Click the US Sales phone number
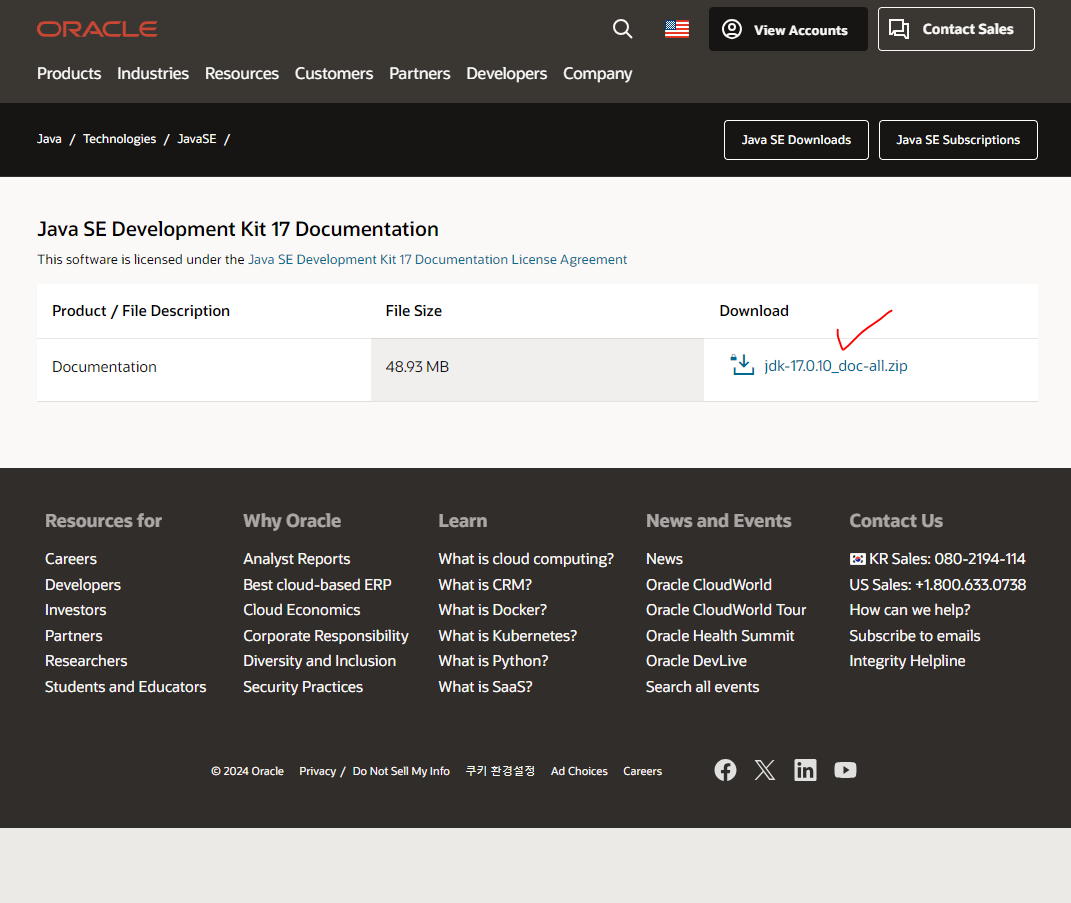Viewport: 1071px width, 903px height. point(938,585)
